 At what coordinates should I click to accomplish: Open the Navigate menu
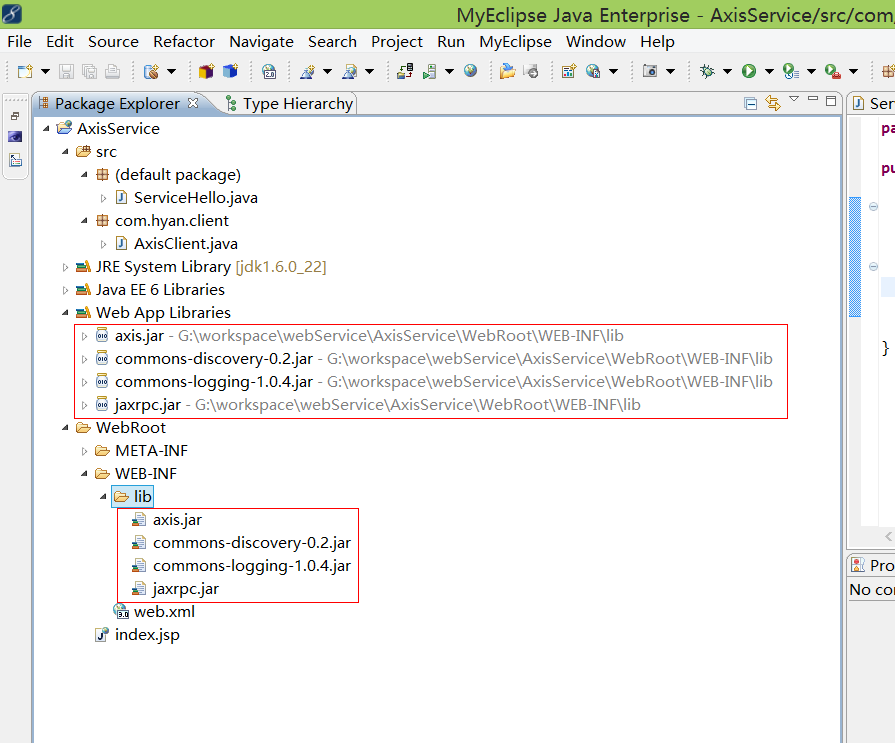pyautogui.click(x=261, y=42)
